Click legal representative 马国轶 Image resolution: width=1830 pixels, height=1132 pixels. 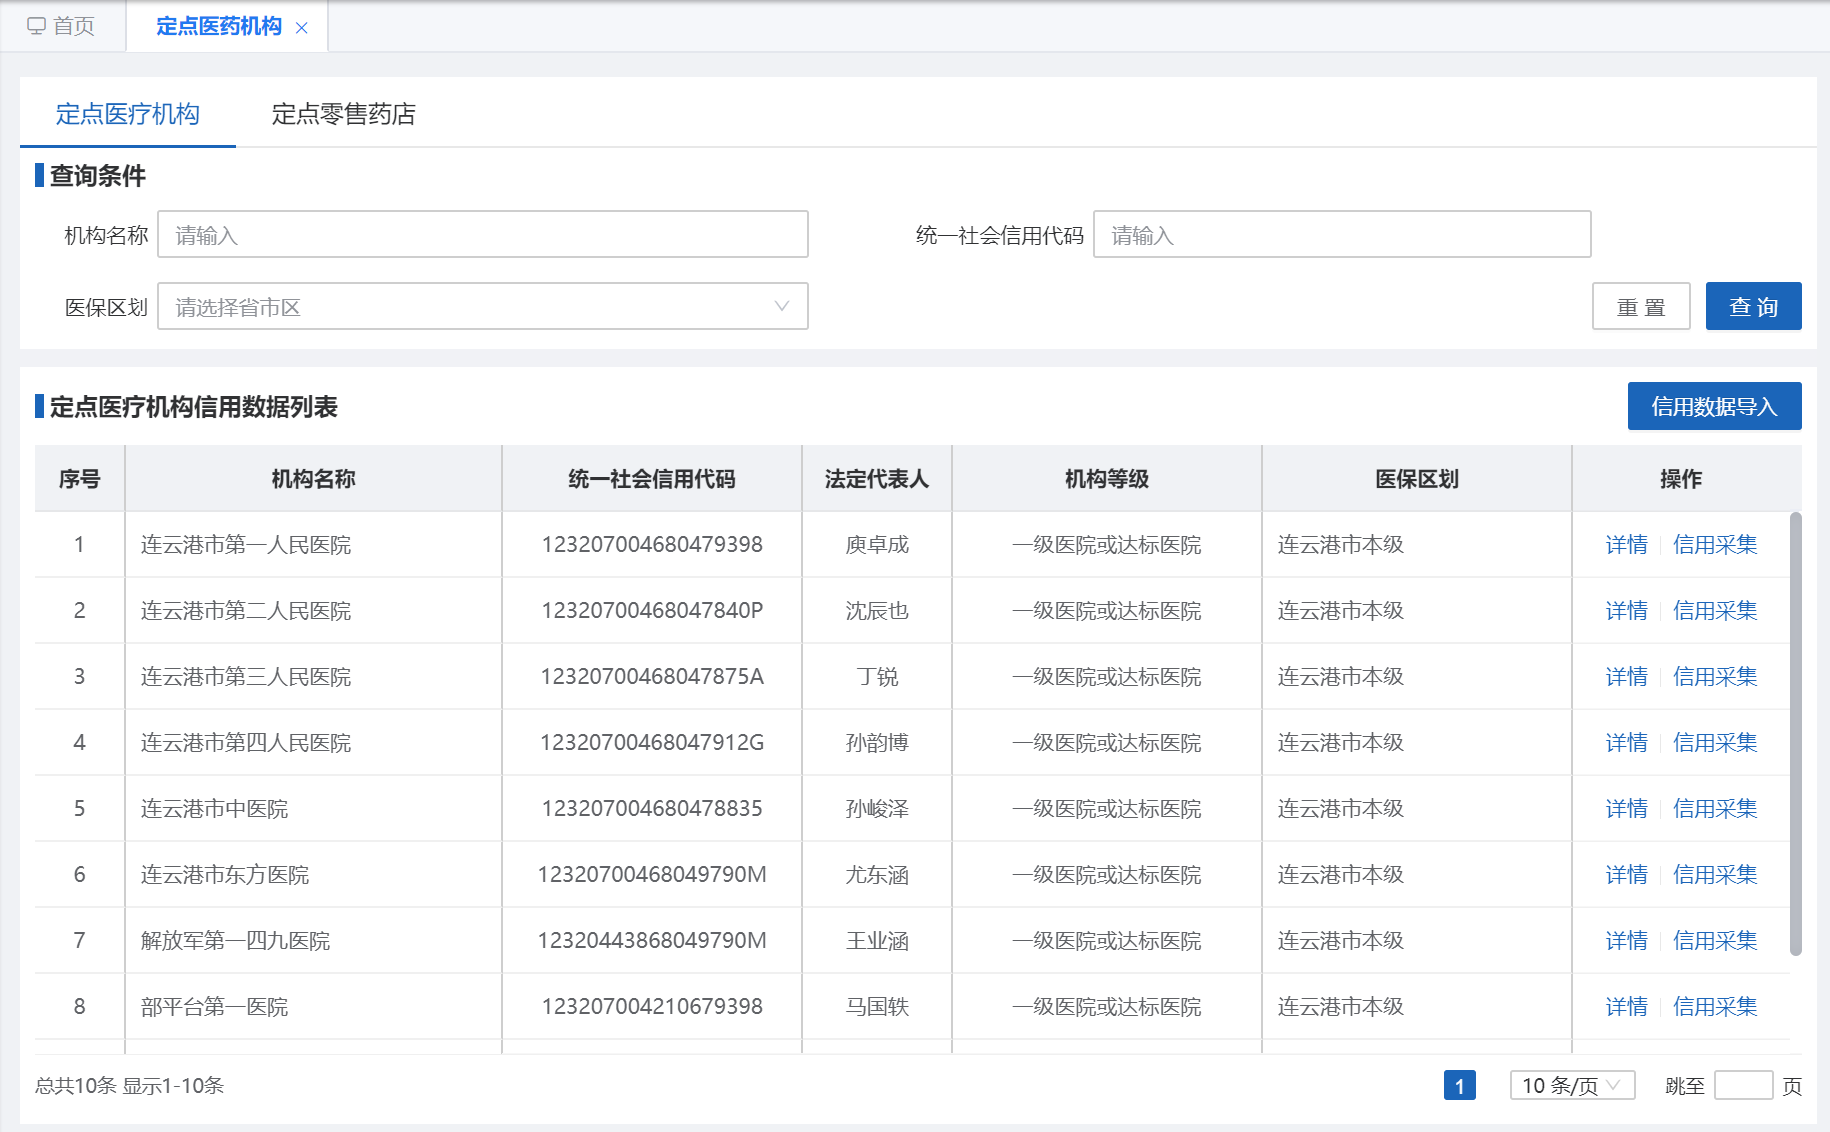coord(877,1007)
